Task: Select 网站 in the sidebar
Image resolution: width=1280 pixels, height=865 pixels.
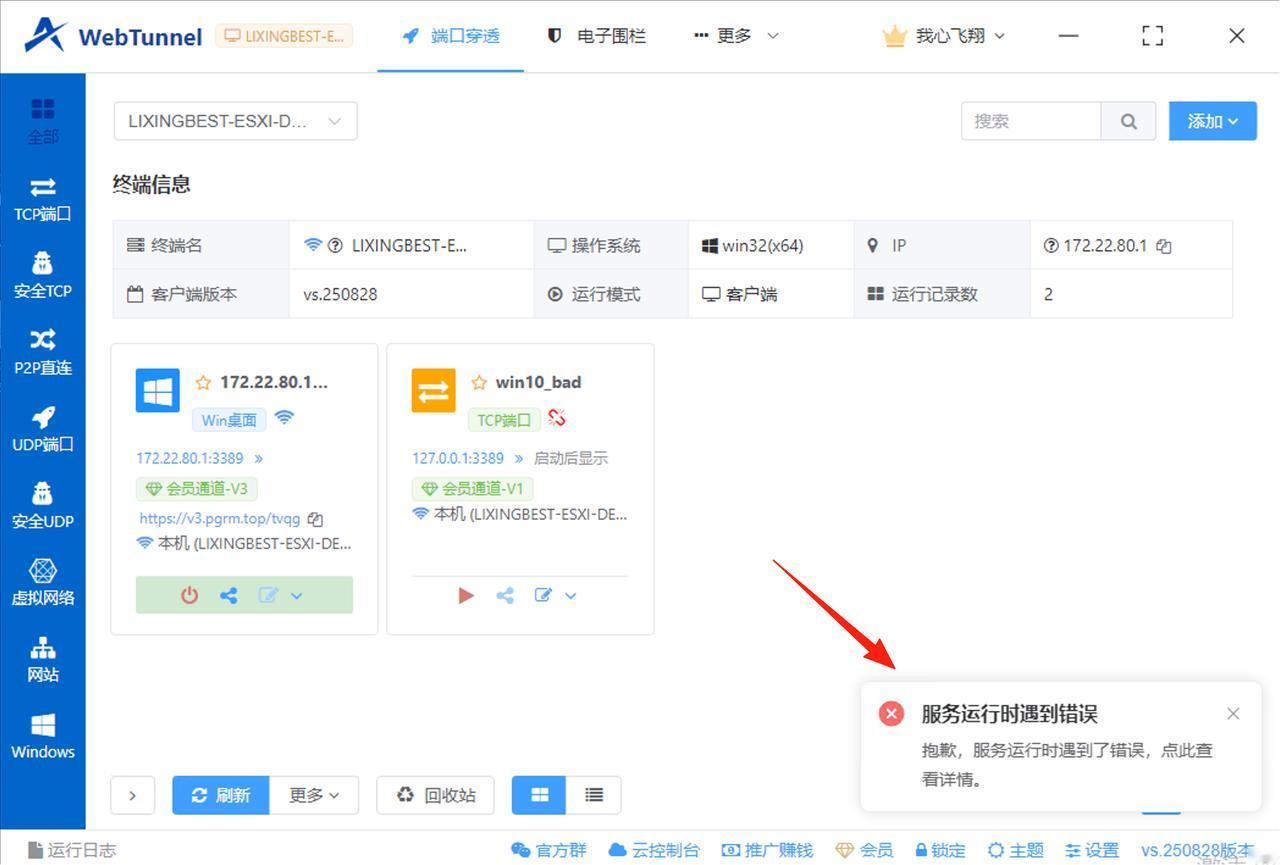Action: point(43,660)
